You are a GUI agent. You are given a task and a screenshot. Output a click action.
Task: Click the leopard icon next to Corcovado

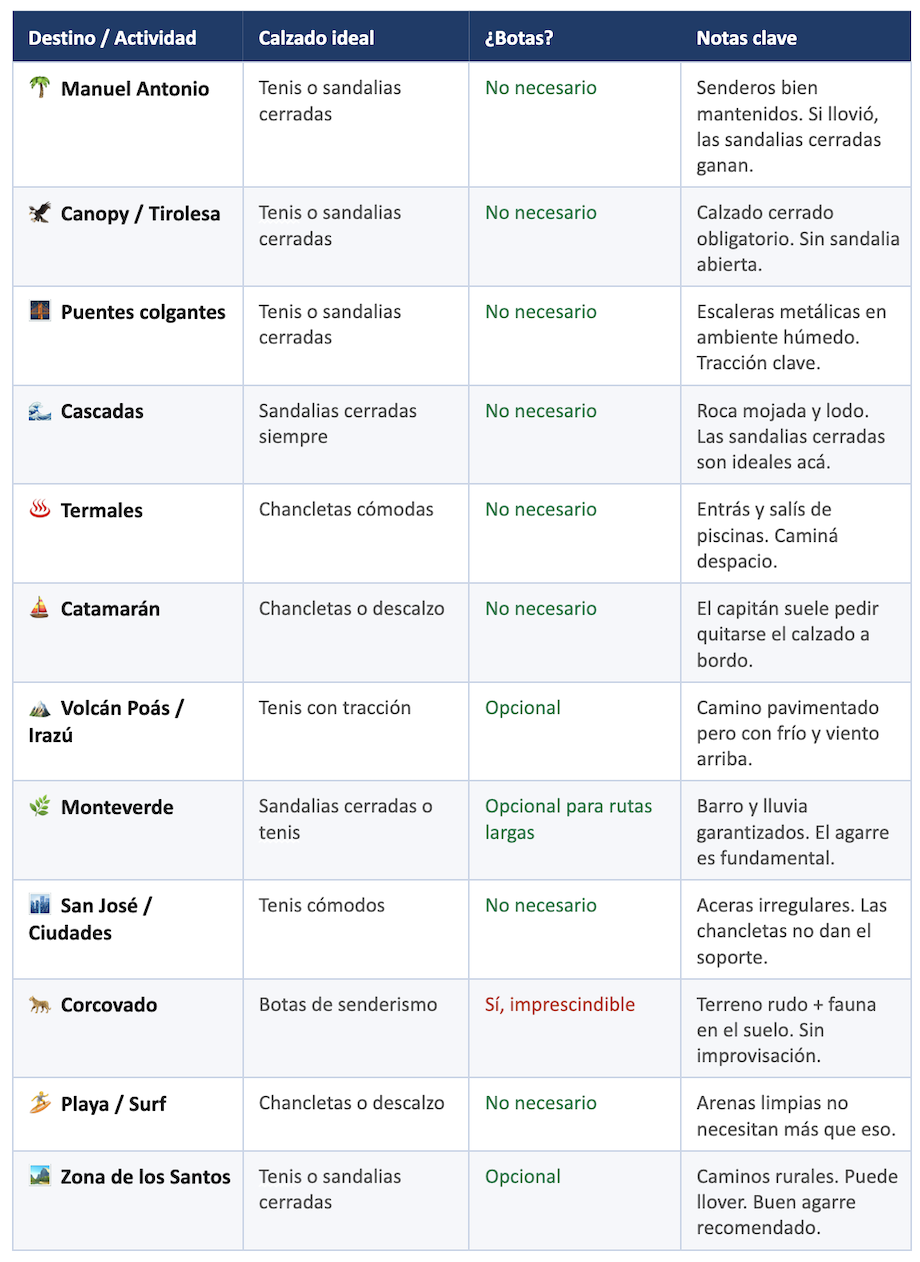click(x=39, y=1004)
